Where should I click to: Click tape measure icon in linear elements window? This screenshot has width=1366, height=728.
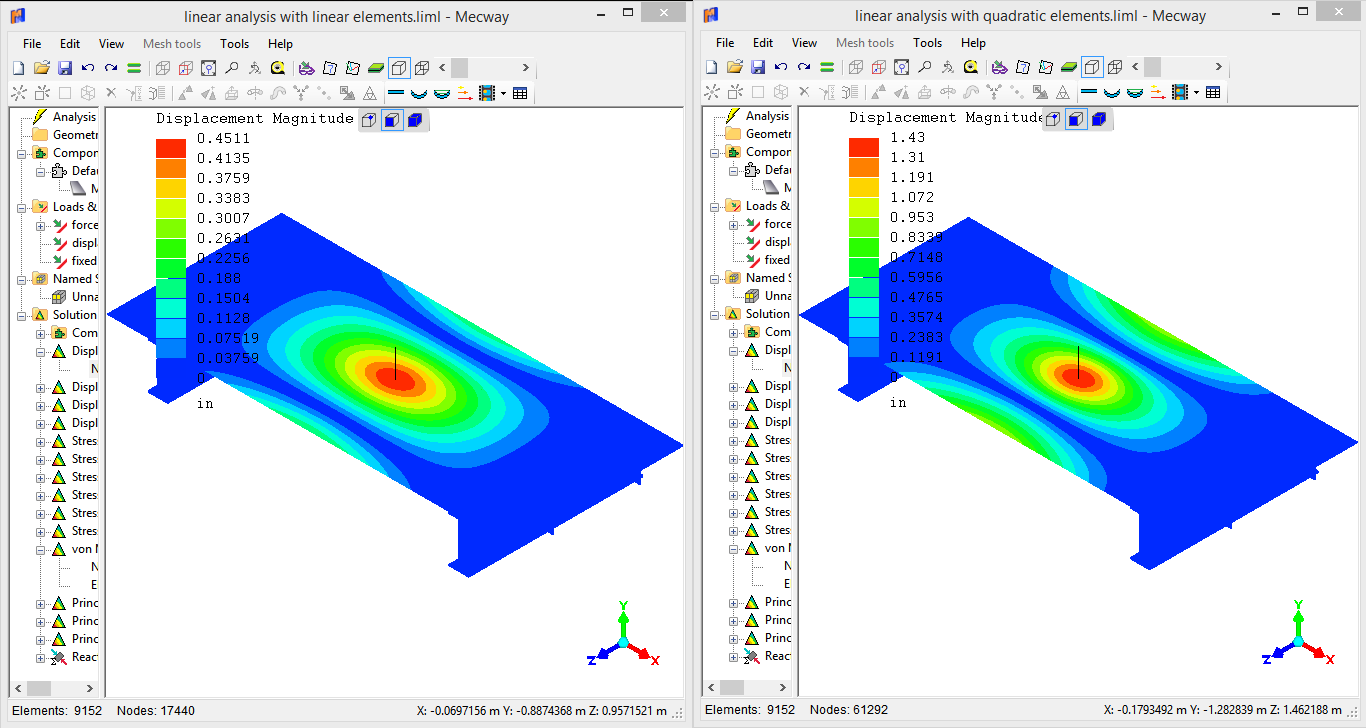278,68
